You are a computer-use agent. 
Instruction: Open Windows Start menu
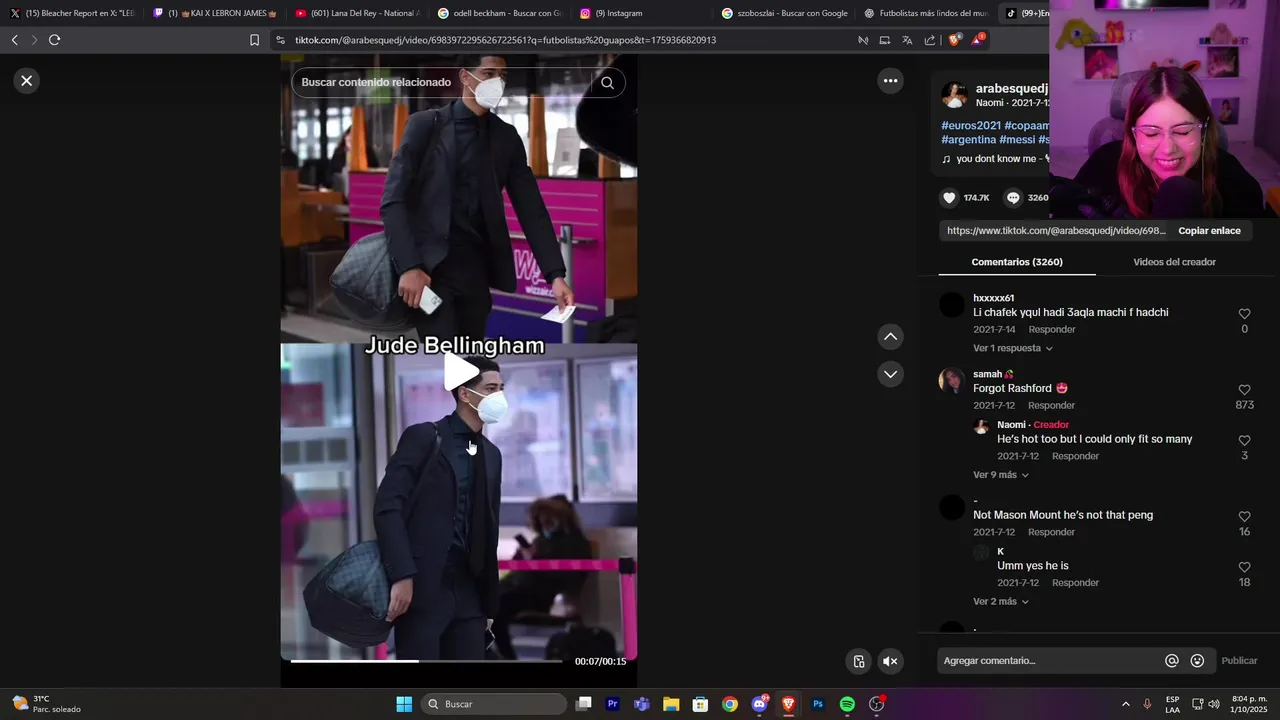(404, 704)
